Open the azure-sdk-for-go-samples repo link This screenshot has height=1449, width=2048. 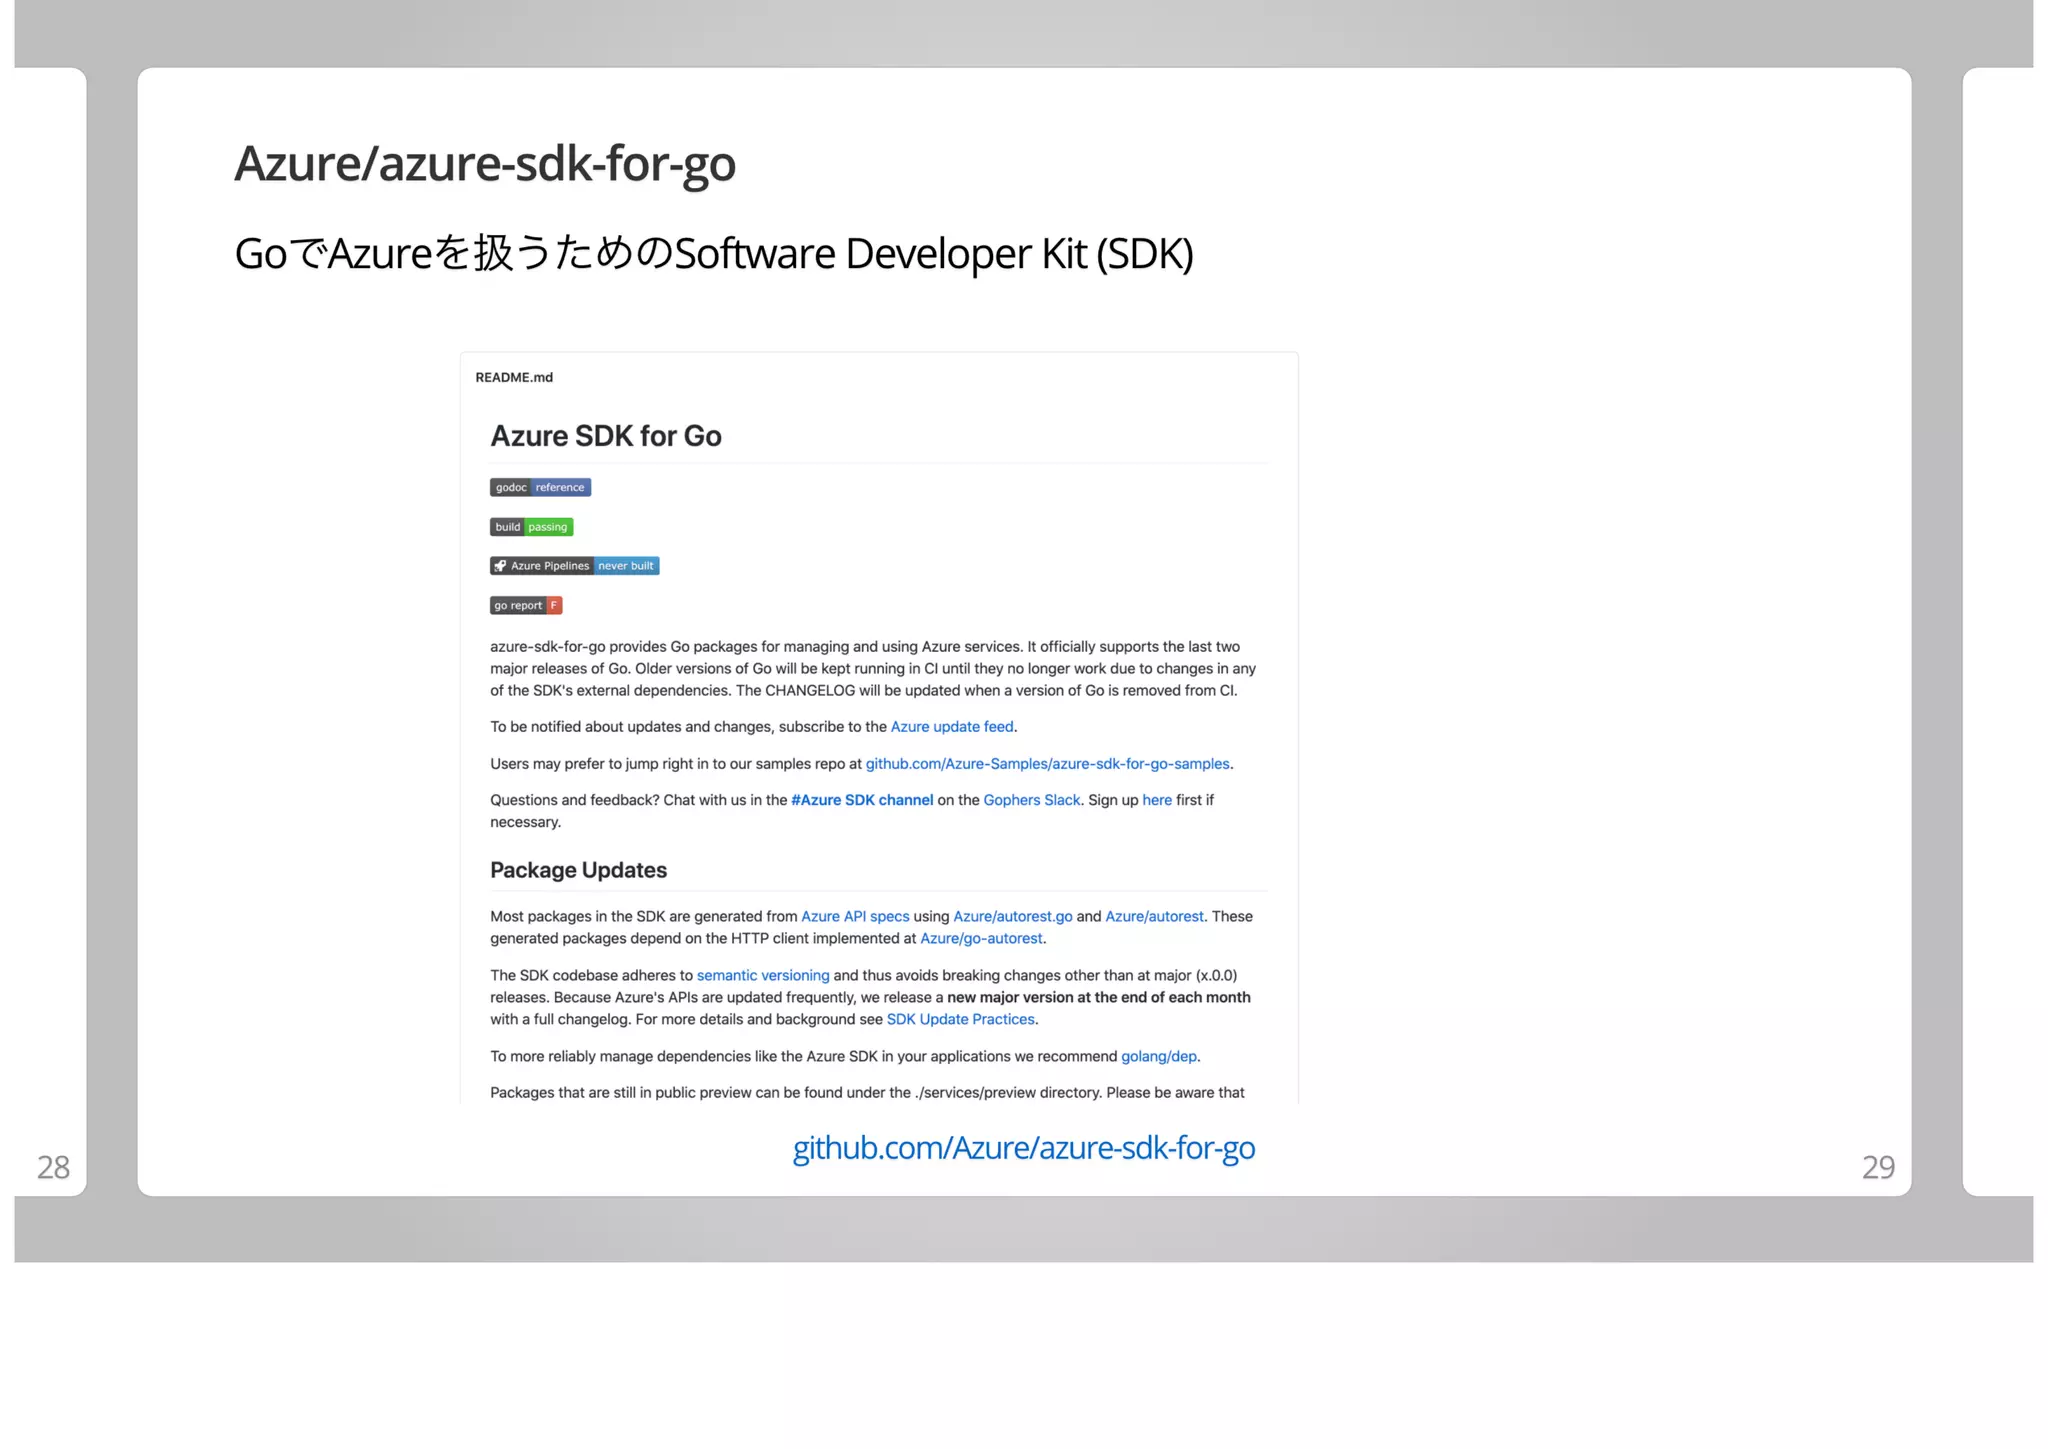click(x=1047, y=764)
